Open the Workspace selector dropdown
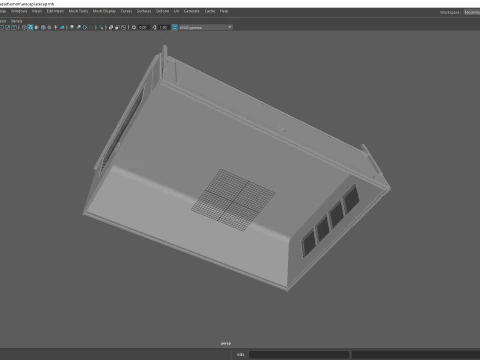The height and width of the screenshot is (360, 480). click(472, 12)
